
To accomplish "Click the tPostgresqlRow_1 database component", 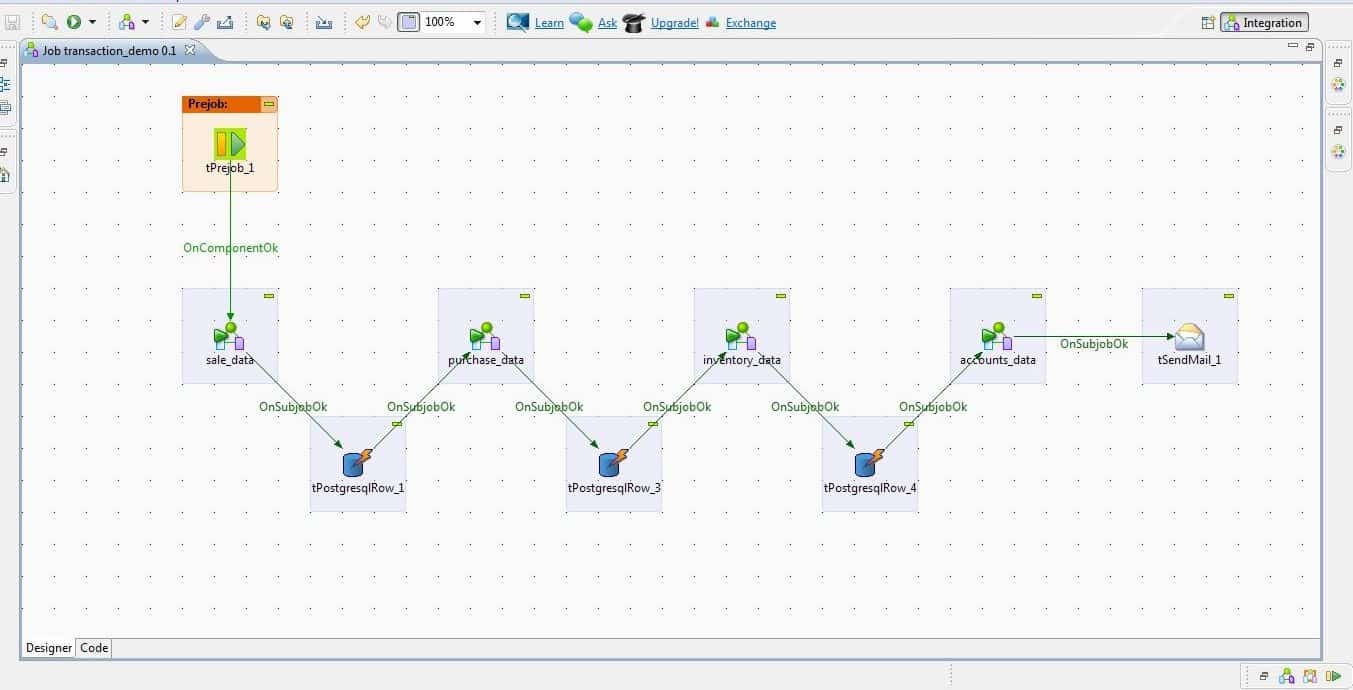I will 356,463.
